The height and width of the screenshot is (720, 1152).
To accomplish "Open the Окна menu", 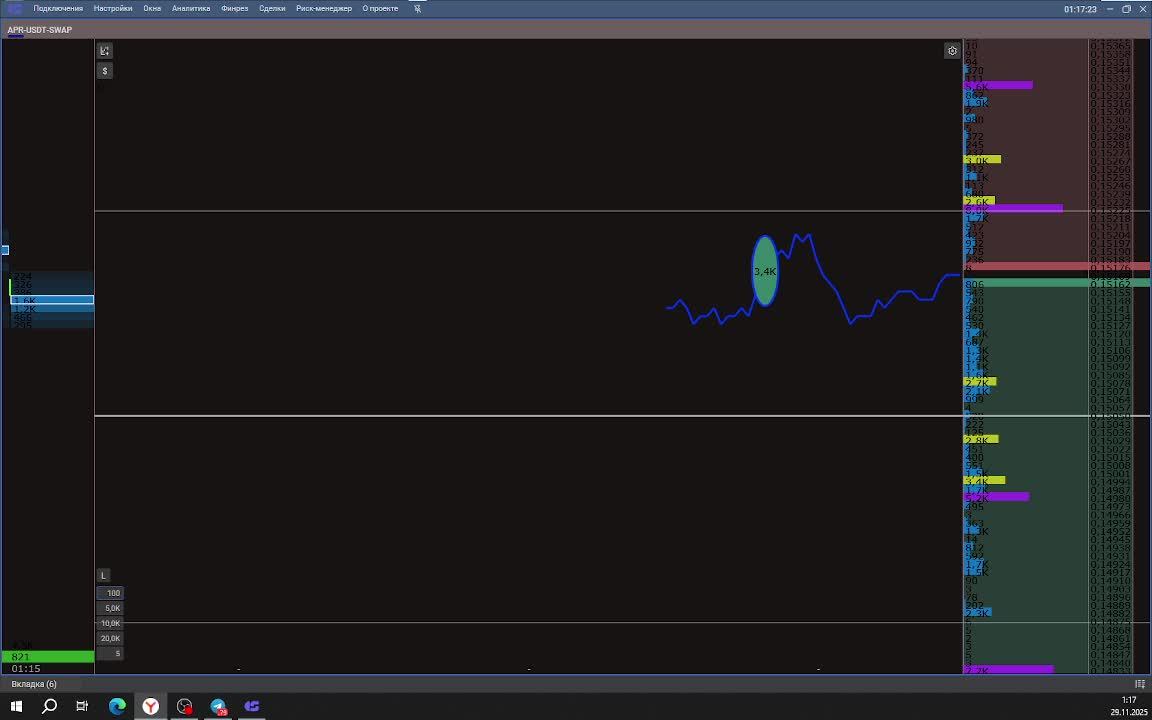I will coord(152,9).
